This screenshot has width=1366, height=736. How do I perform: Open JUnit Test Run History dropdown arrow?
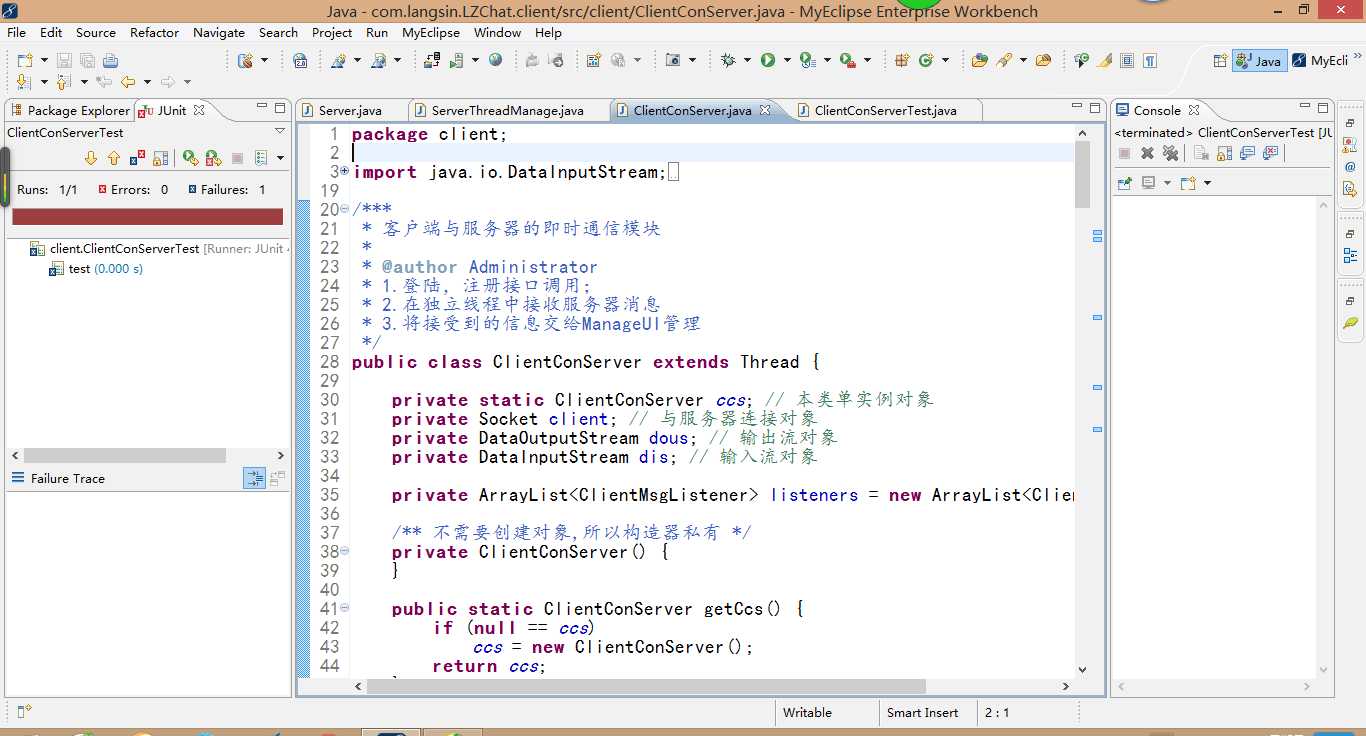[280, 157]
